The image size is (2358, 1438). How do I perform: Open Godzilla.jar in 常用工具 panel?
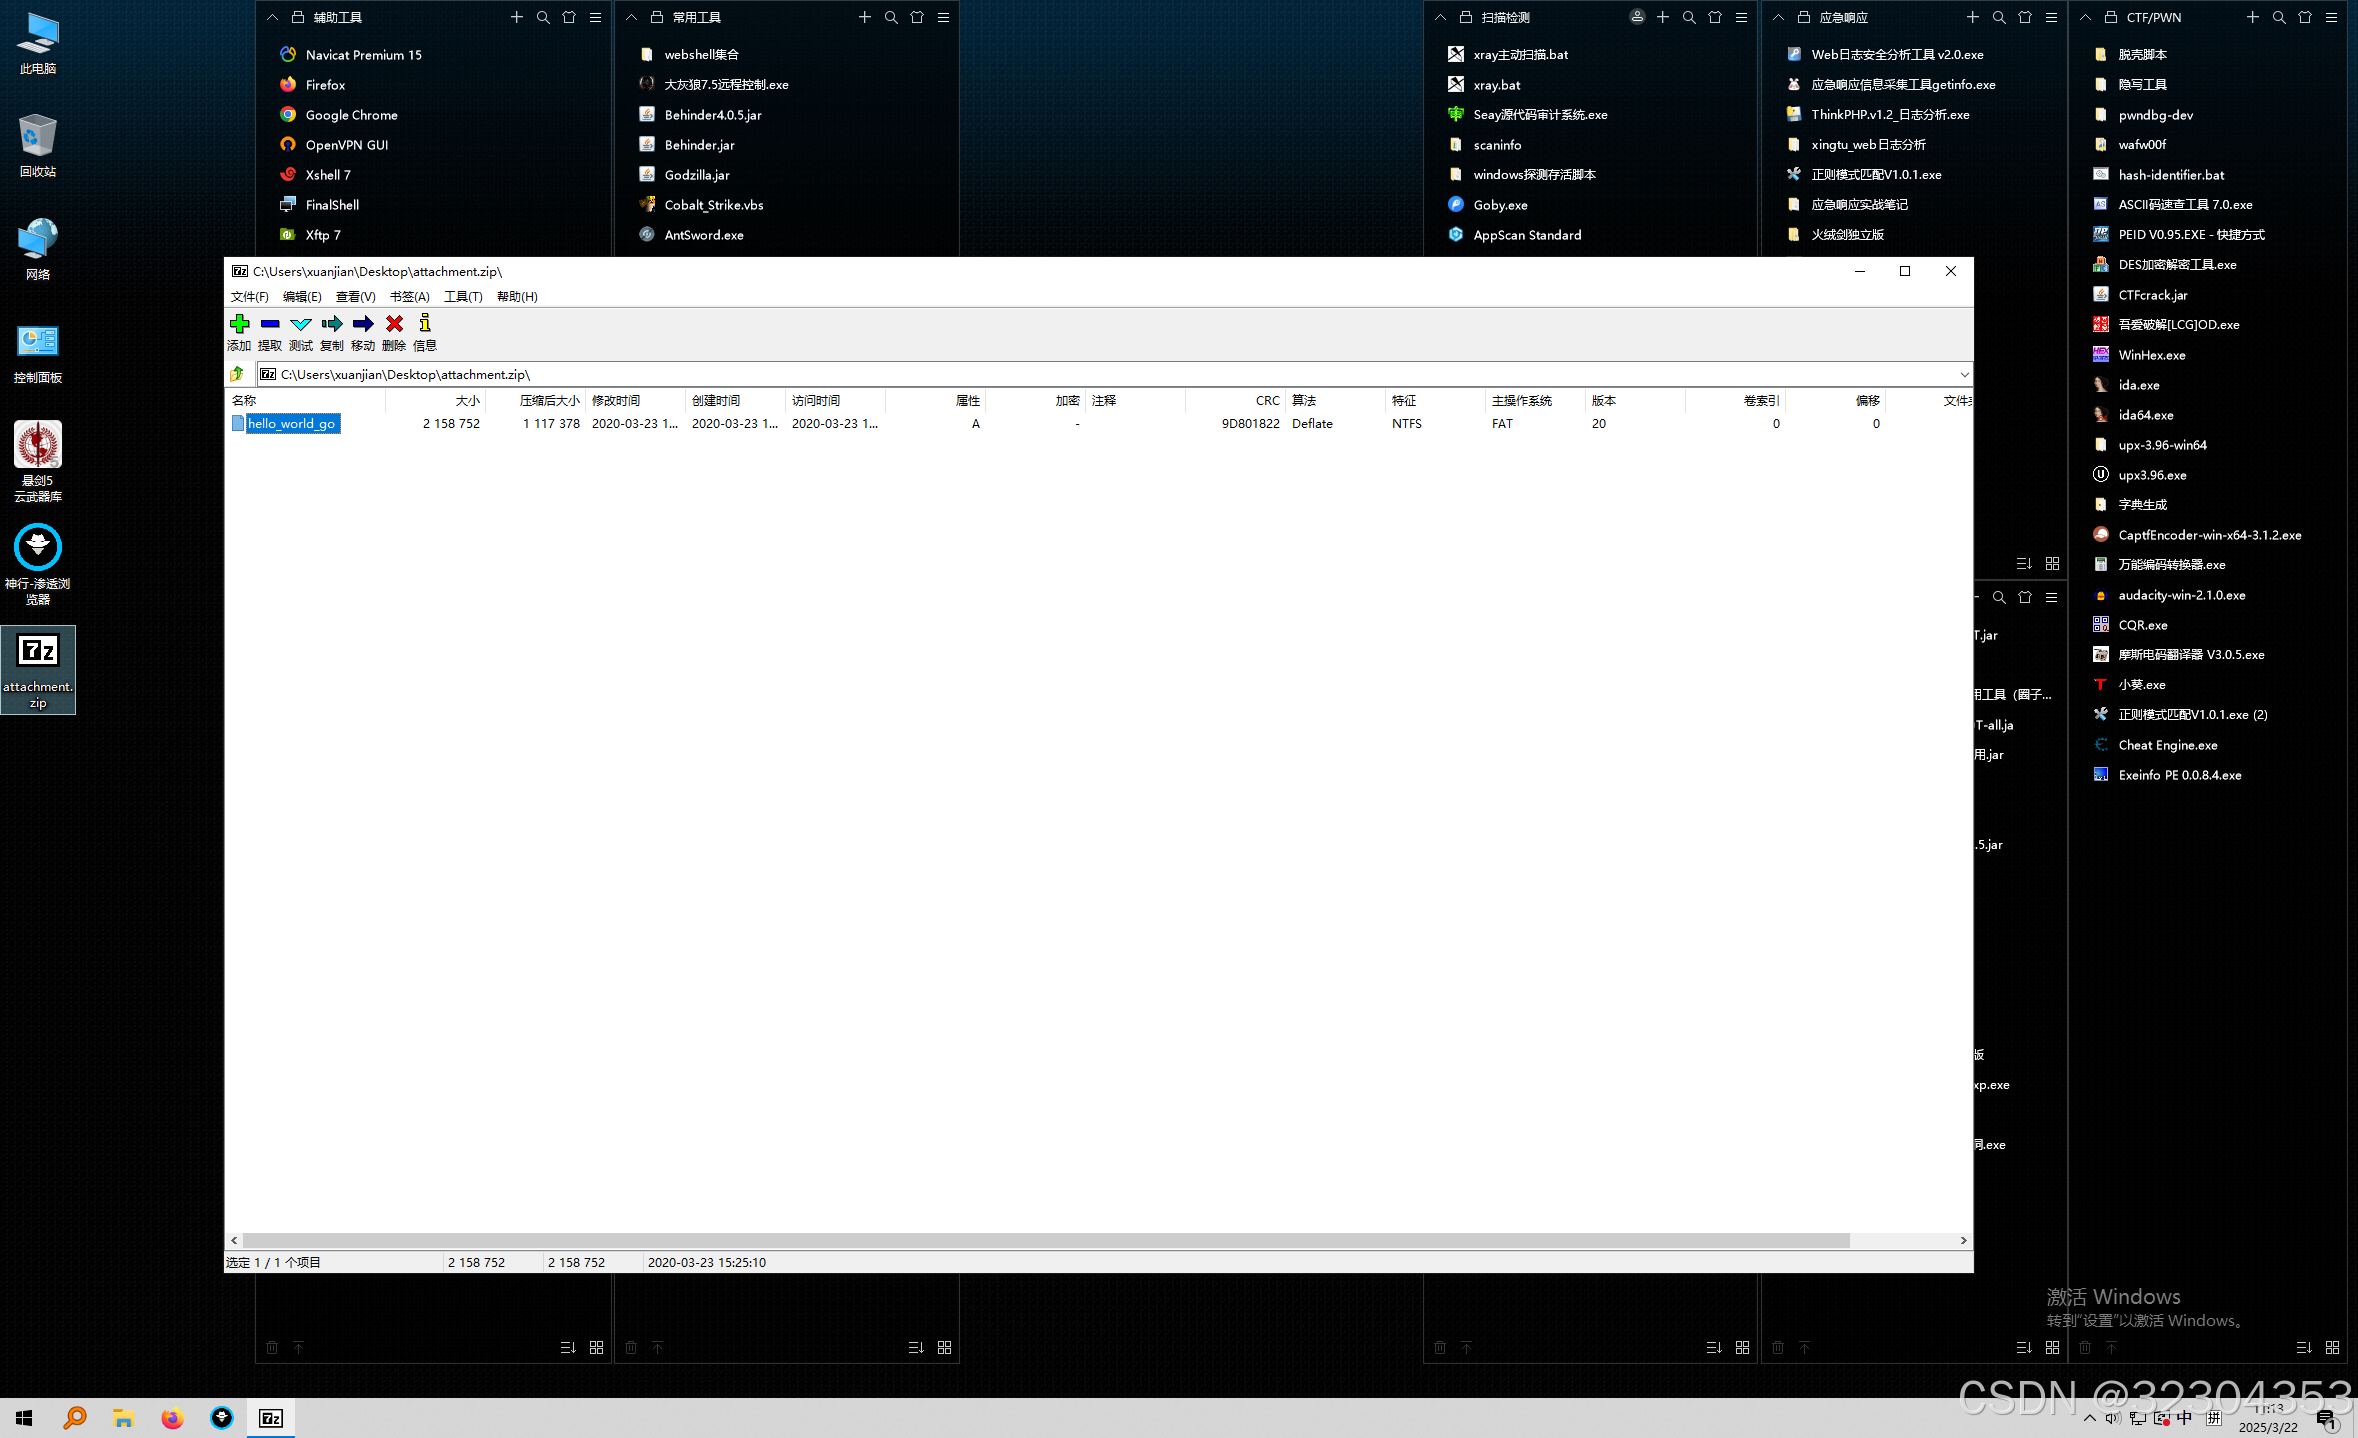tap(696, 174)
